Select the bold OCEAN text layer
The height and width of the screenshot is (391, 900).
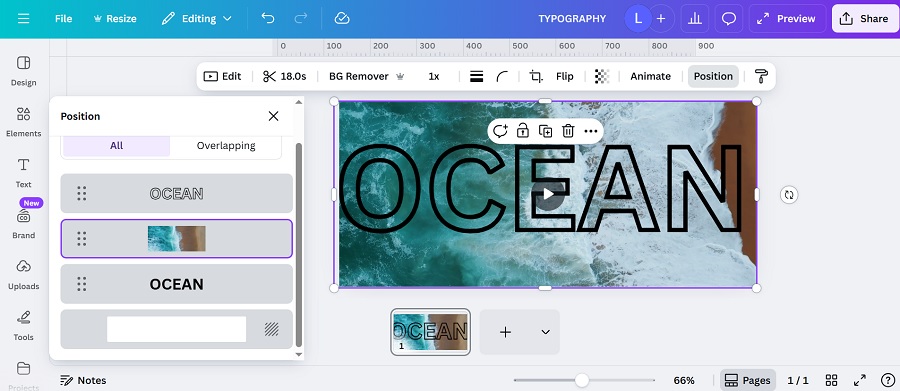(x=177, y=284)
